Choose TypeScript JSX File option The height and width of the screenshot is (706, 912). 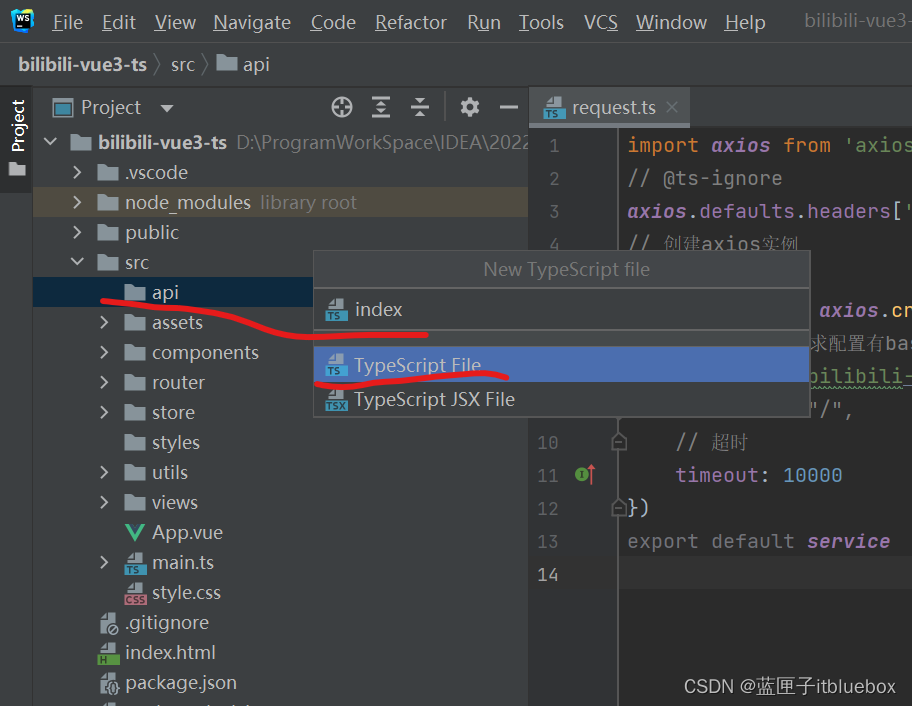pyautogui.click(x=561, y=400)
